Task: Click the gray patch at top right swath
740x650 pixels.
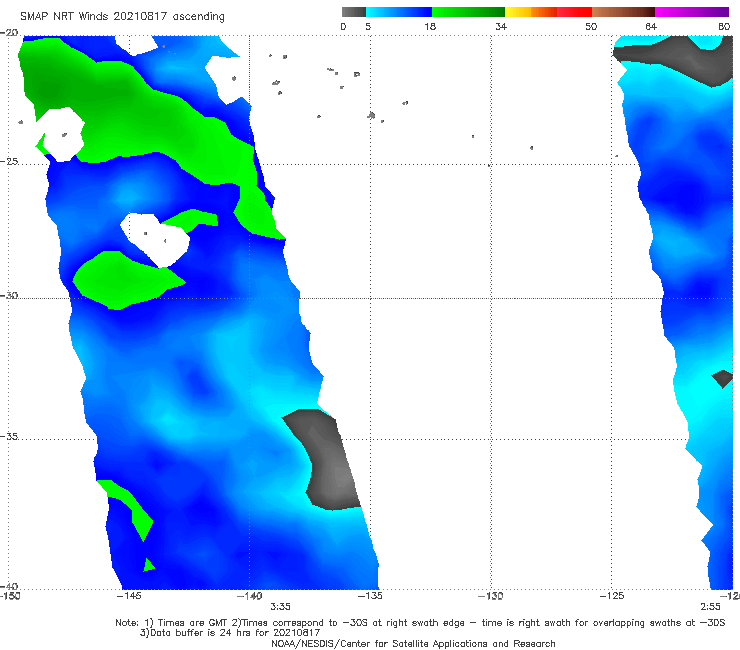Action: pos(684,59)
